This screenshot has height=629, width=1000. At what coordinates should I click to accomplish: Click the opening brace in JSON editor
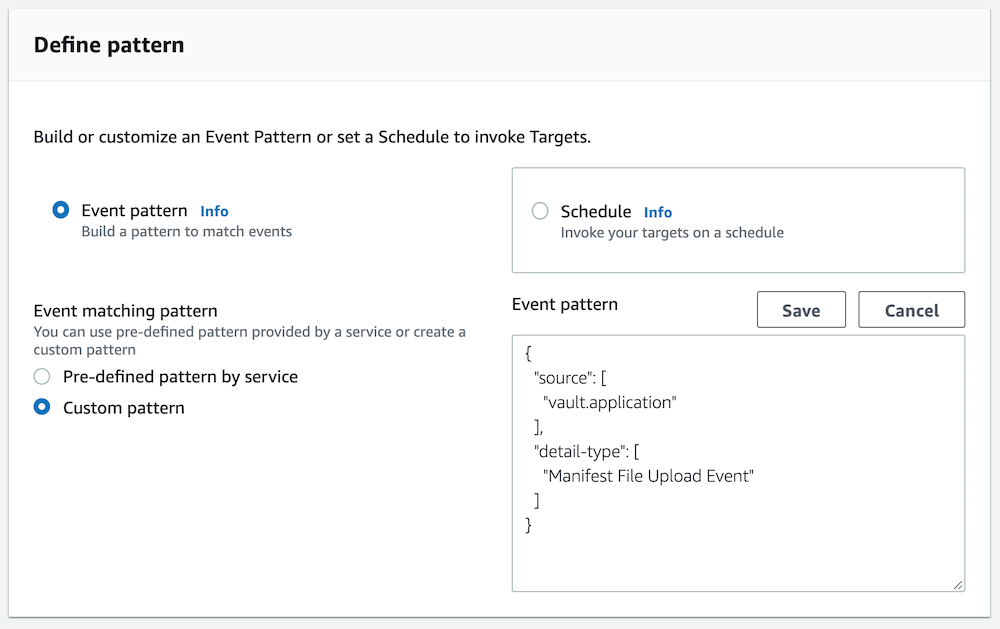(x=528, y=353)
